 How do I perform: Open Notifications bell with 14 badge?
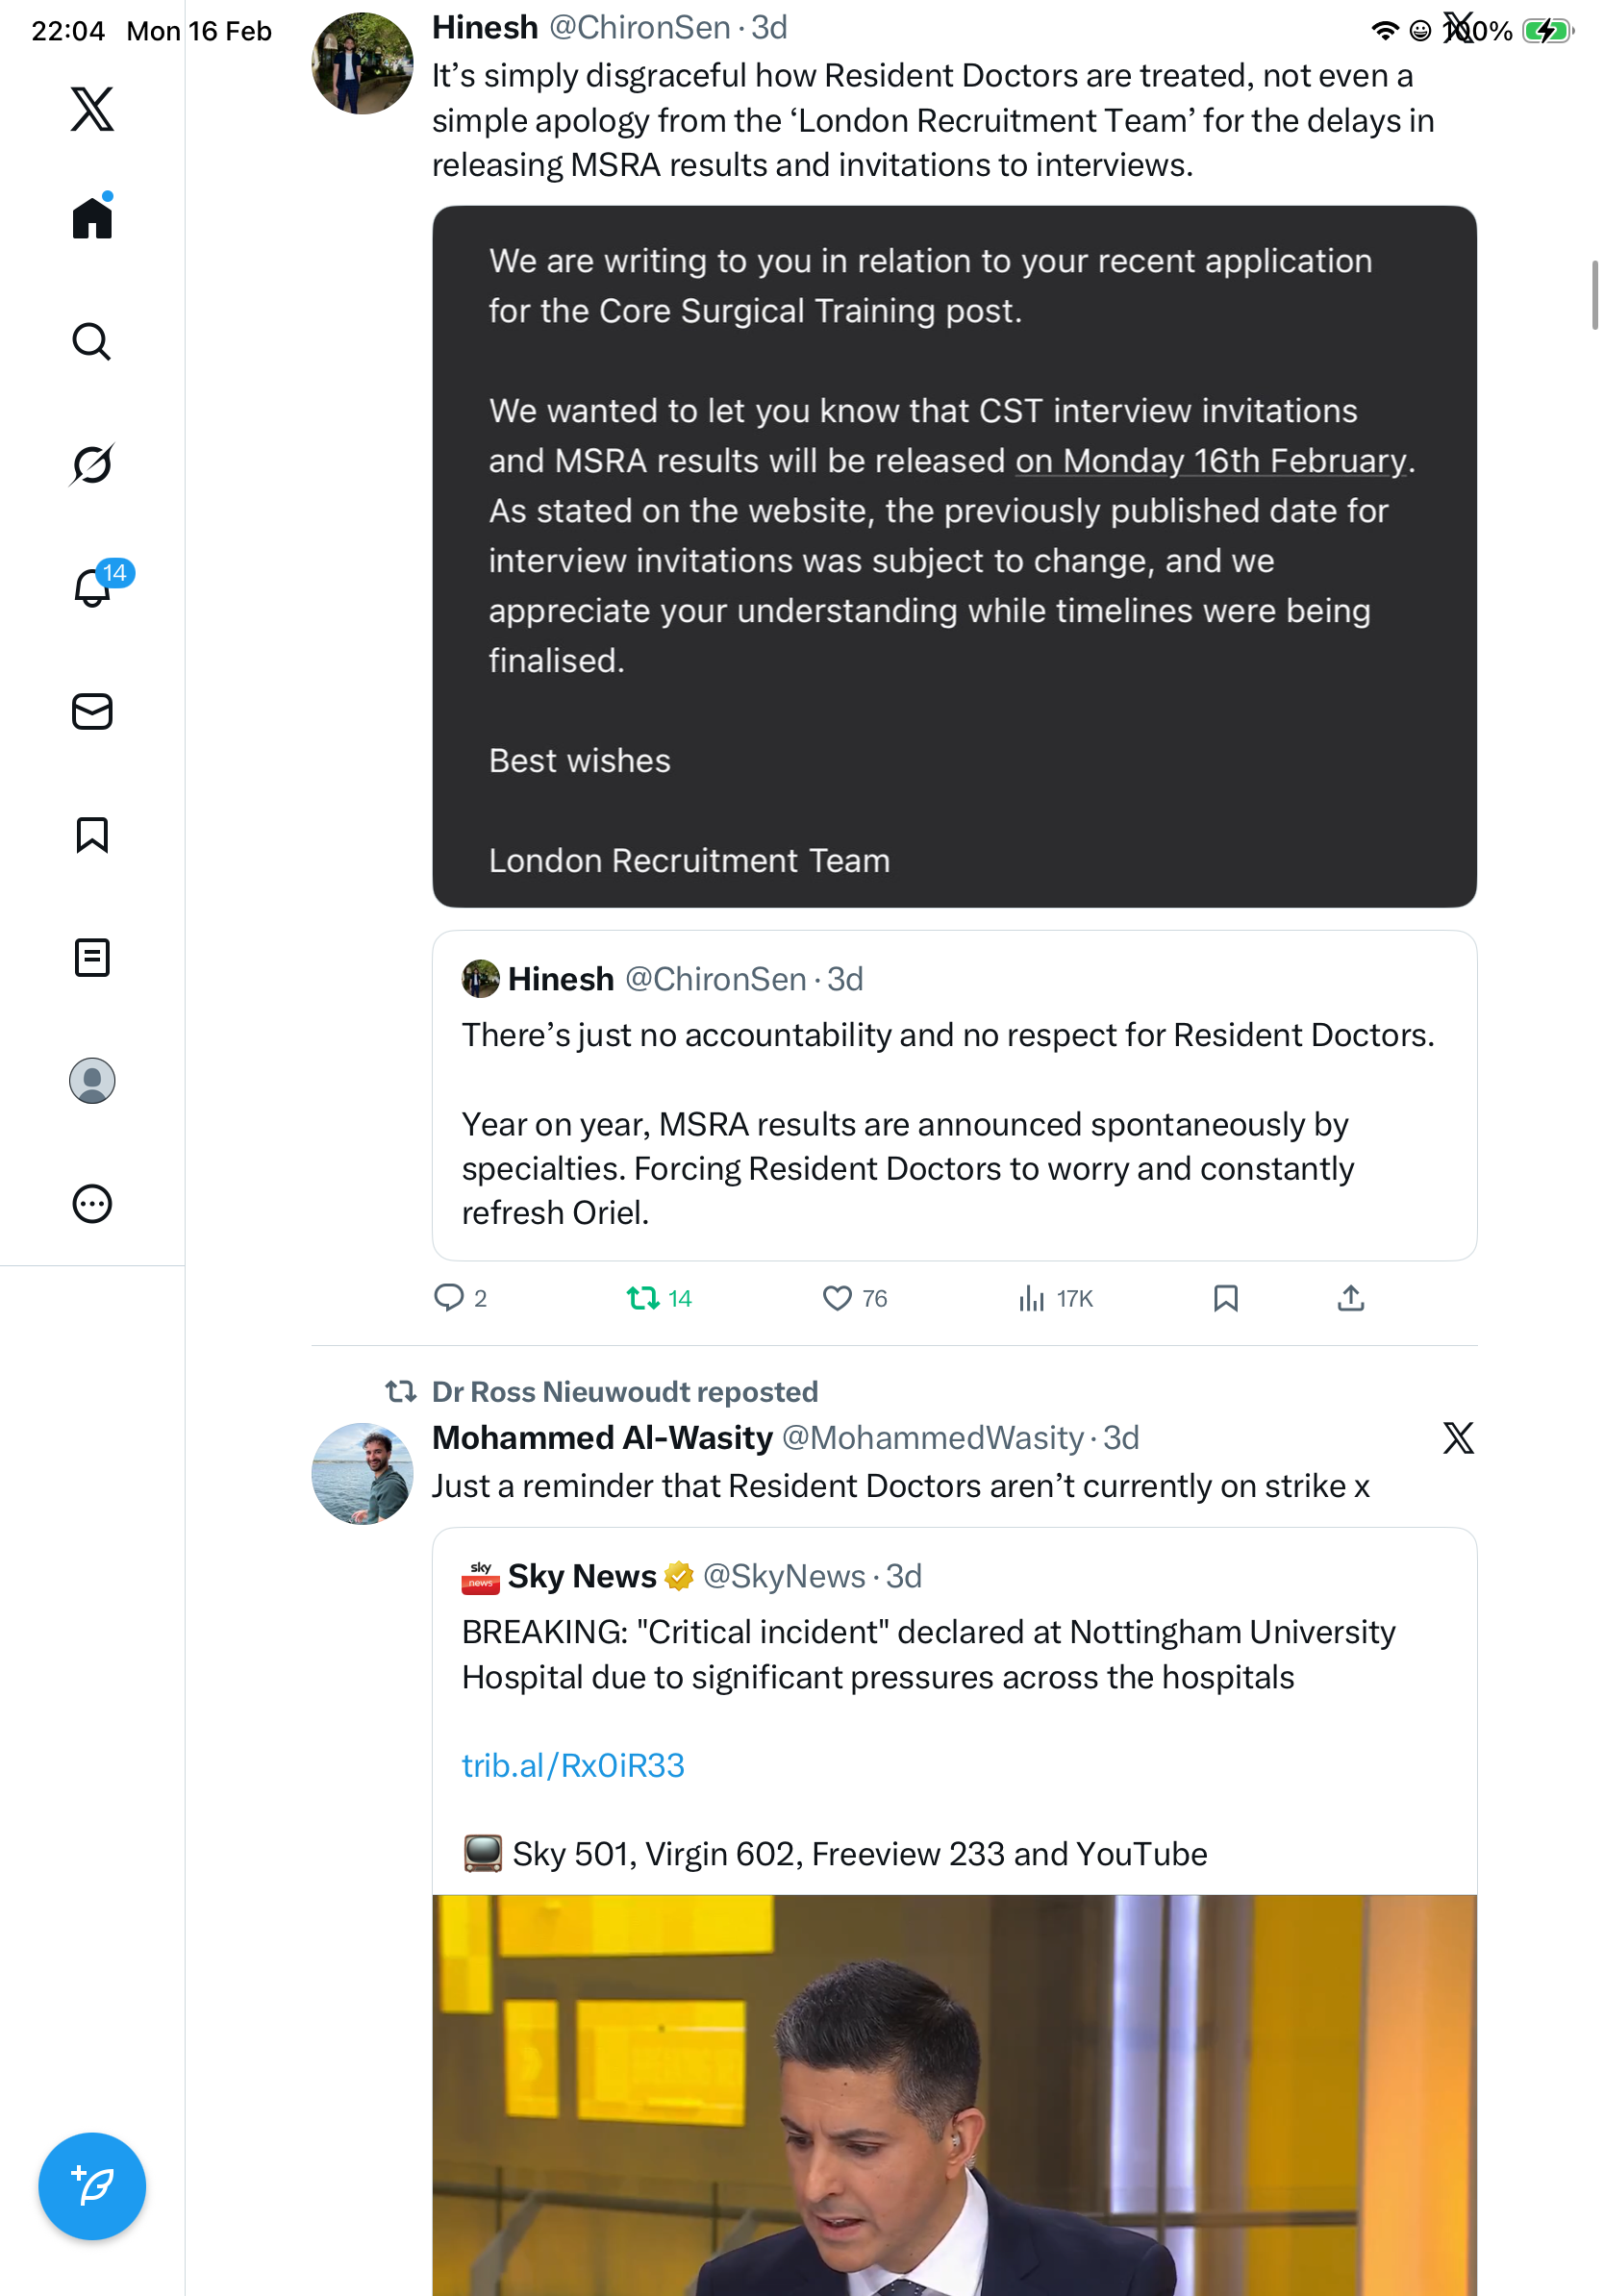coord(92,588)
